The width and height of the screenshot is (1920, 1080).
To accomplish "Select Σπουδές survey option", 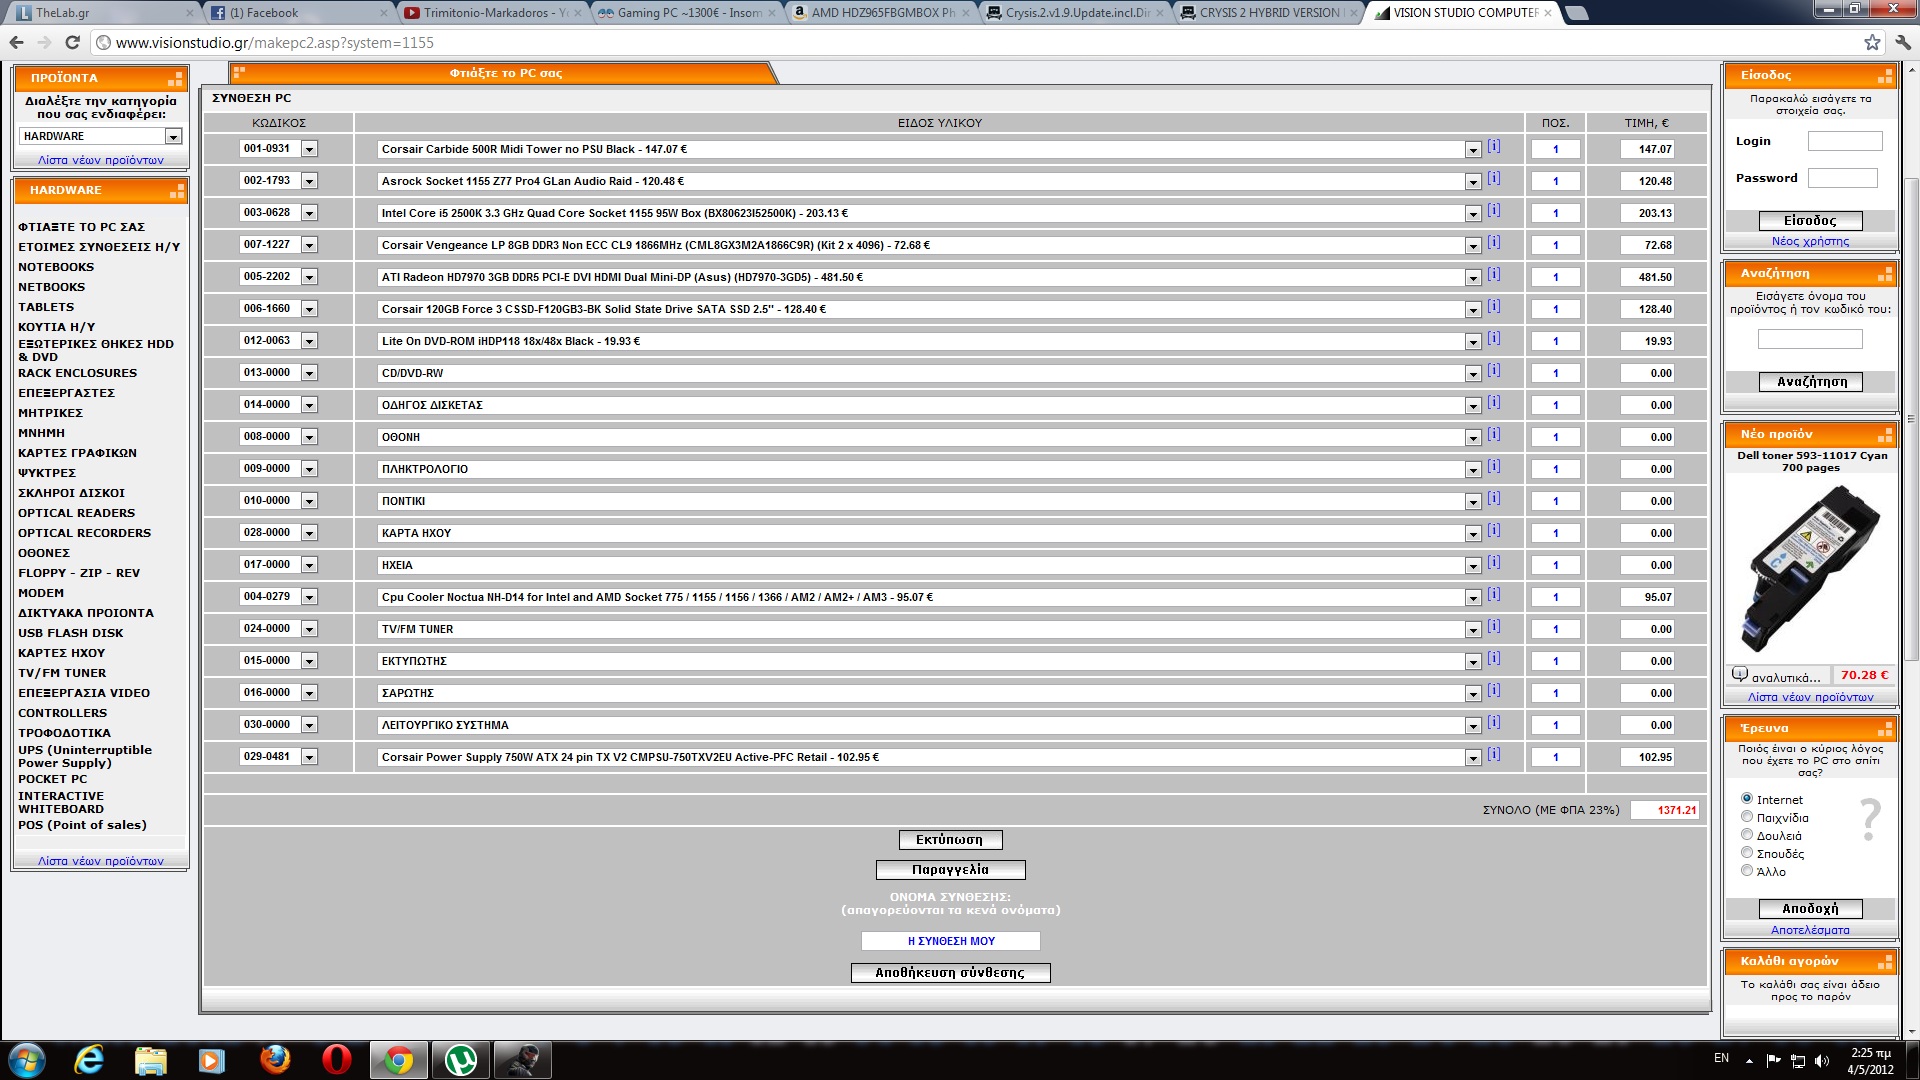I will 1747,852.
